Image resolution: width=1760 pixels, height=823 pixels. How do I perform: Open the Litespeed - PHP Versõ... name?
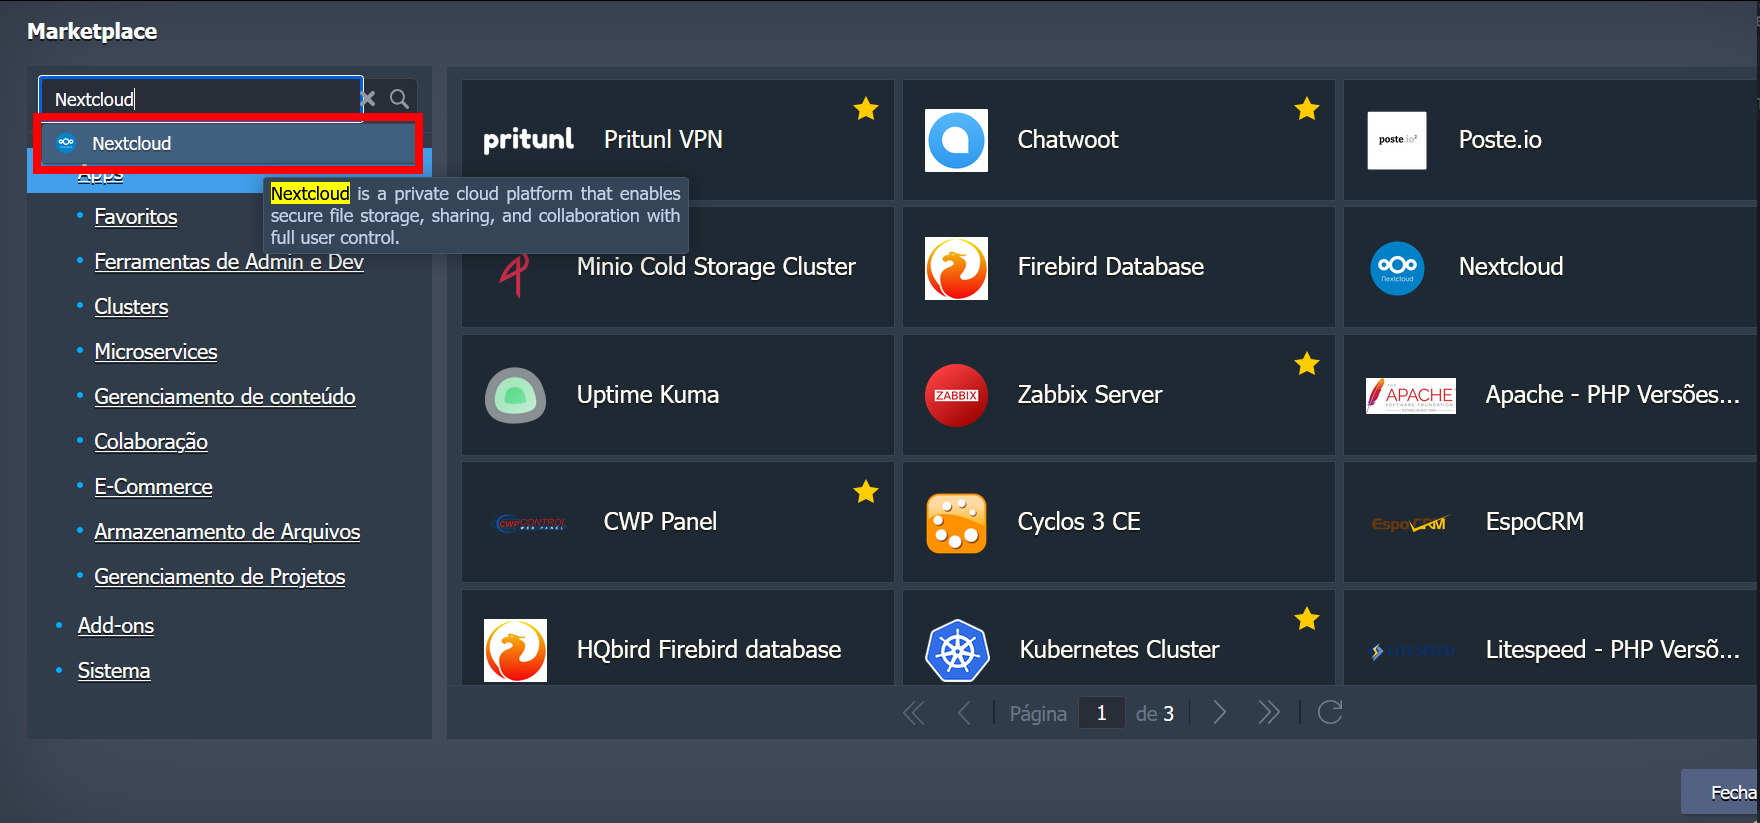1613,649
